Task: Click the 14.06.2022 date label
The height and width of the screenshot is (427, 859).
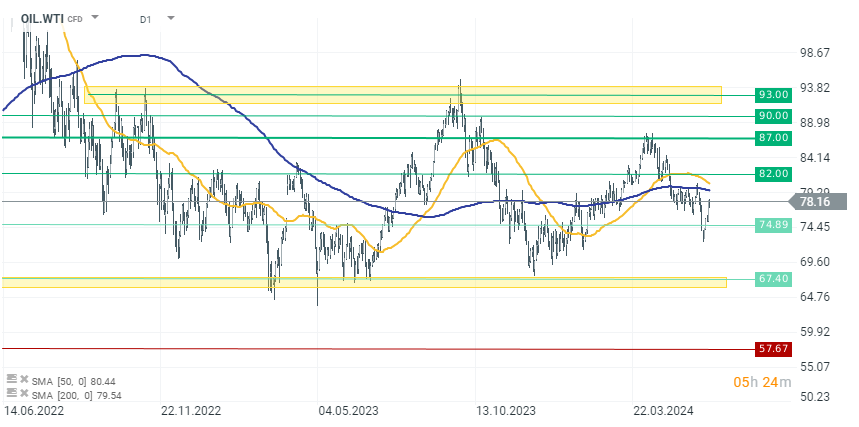Action: click(34, 411)
